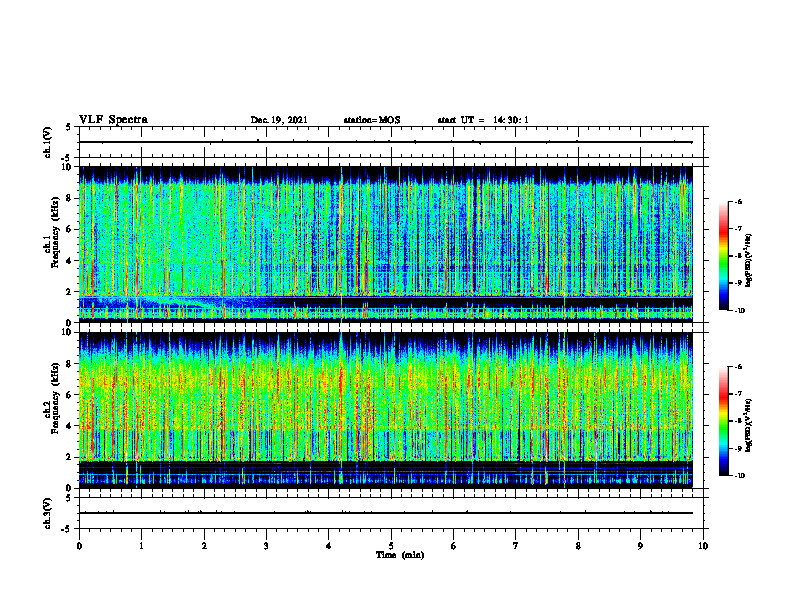
Task: Click the "3" tick on the time axis
Action: pyautogui.click(x=266, y=546)
